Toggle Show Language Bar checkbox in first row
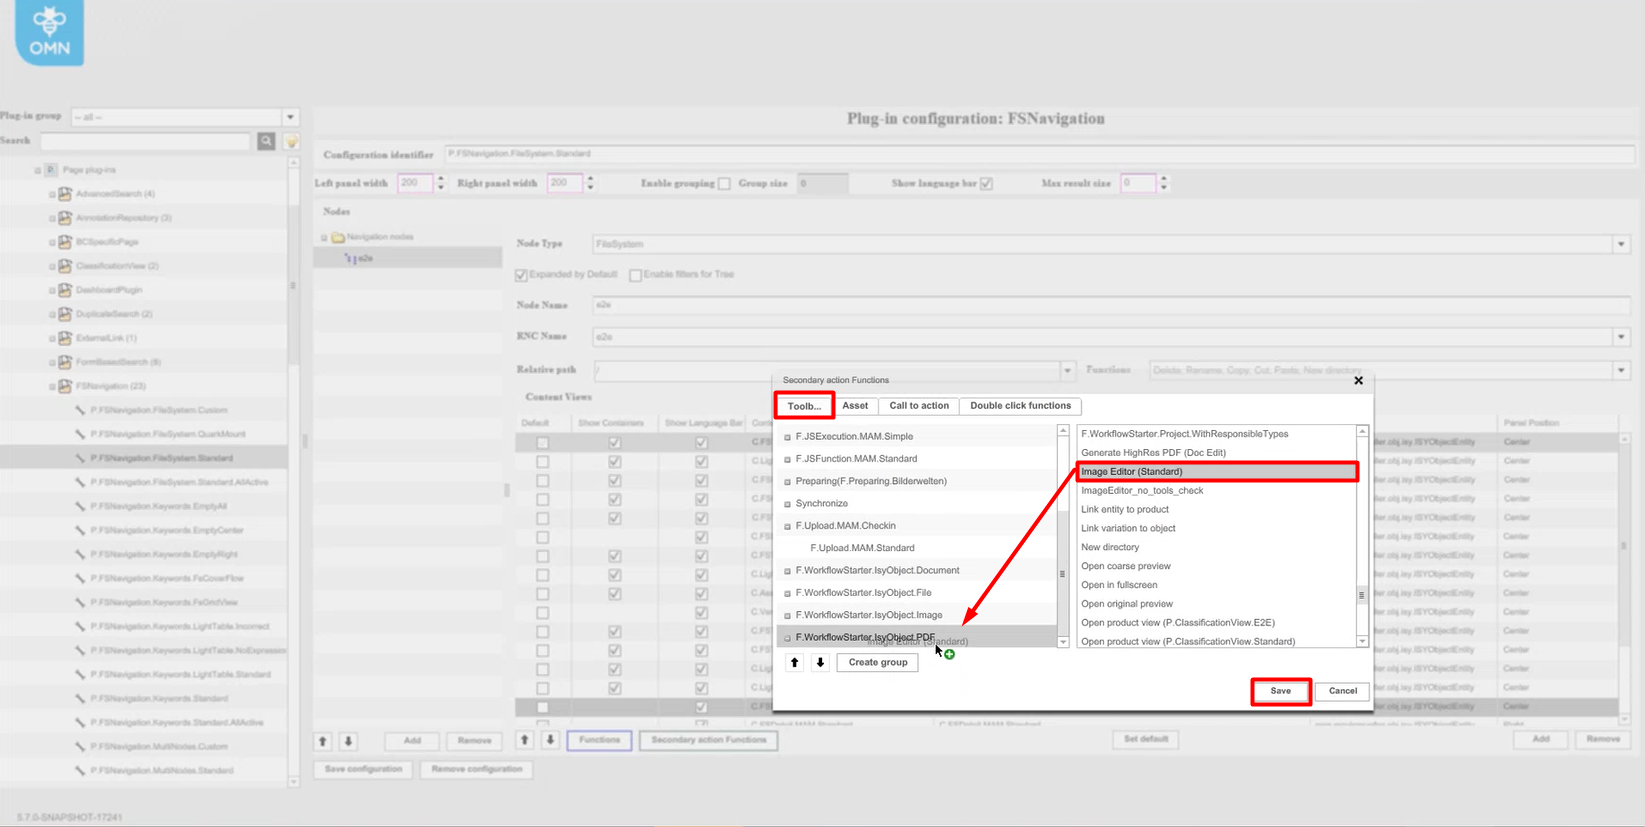The width and height of the screenshot is (1645, 827). pos(701,442)
